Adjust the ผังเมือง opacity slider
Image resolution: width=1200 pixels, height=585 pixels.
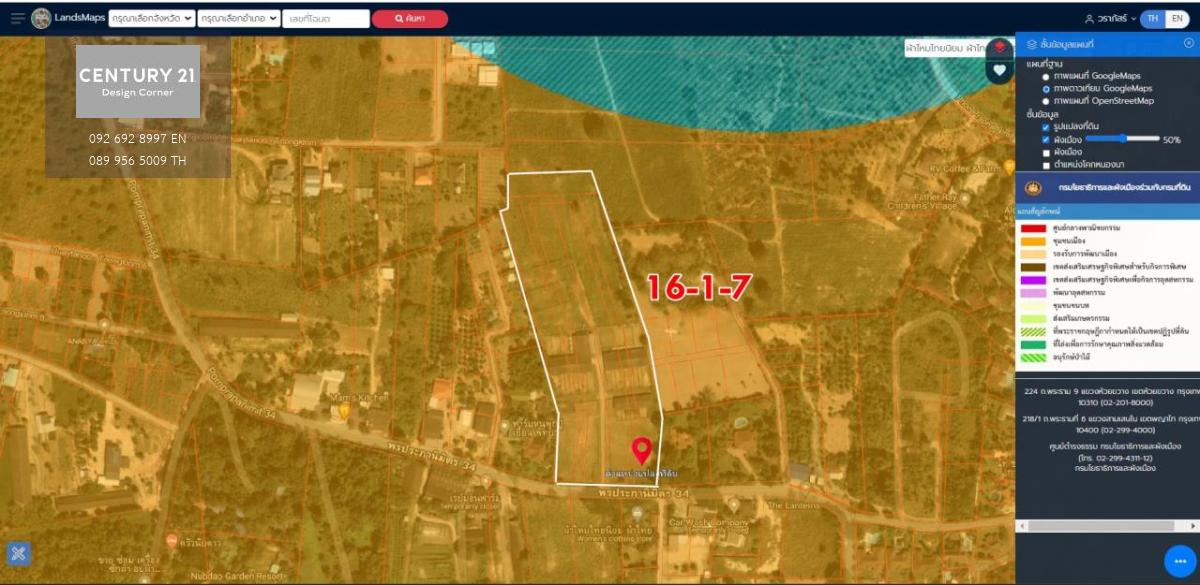pyautogui.click(x=1122, y=139)
